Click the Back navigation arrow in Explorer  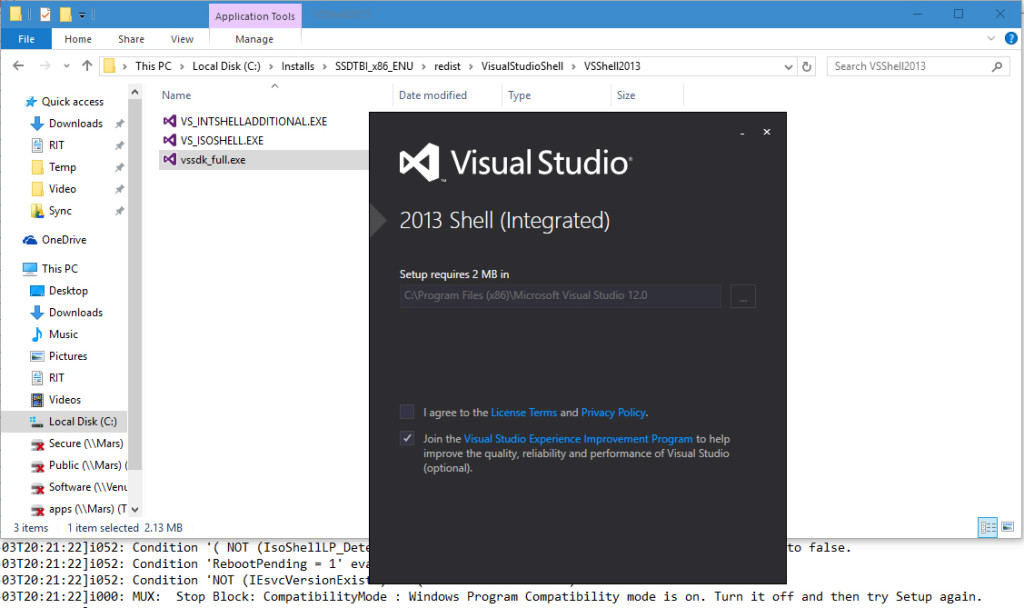point(18,66)
